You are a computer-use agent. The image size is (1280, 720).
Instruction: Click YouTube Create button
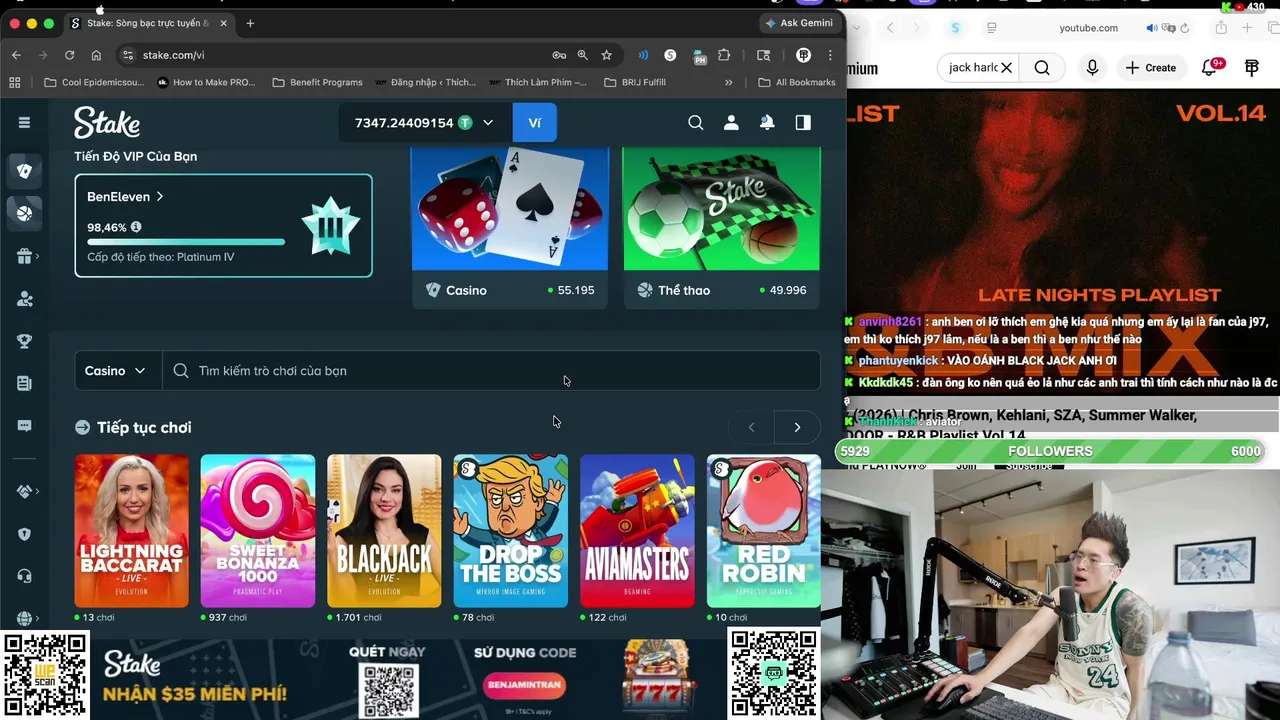click(x=1151, y=67)
